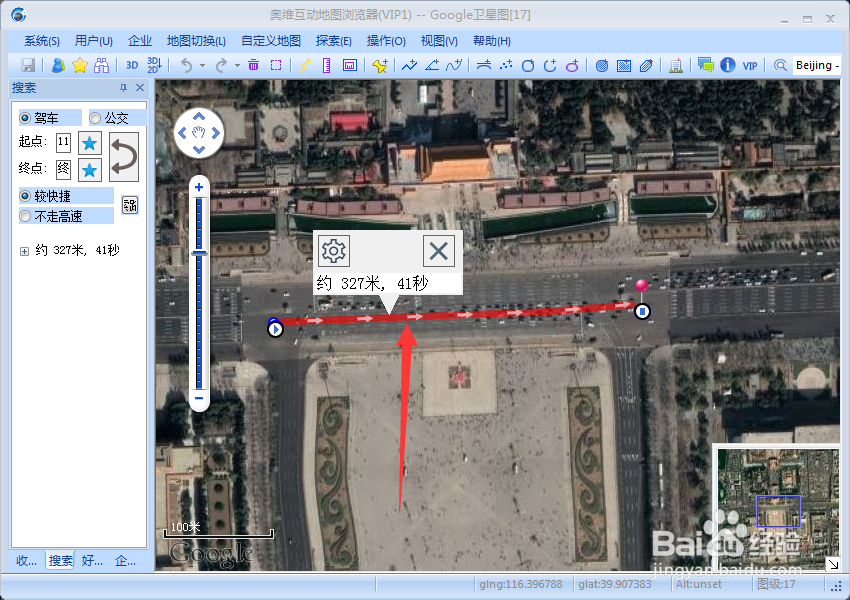Open the chat messages icon

point(705,66)
